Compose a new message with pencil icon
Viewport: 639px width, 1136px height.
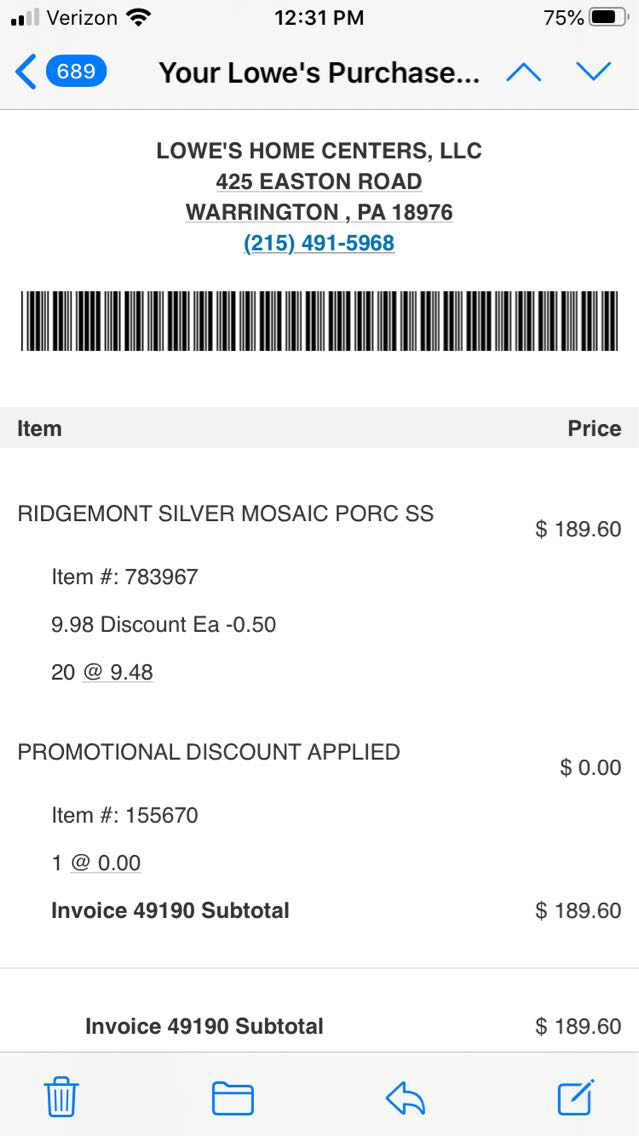click(576, 1097)
